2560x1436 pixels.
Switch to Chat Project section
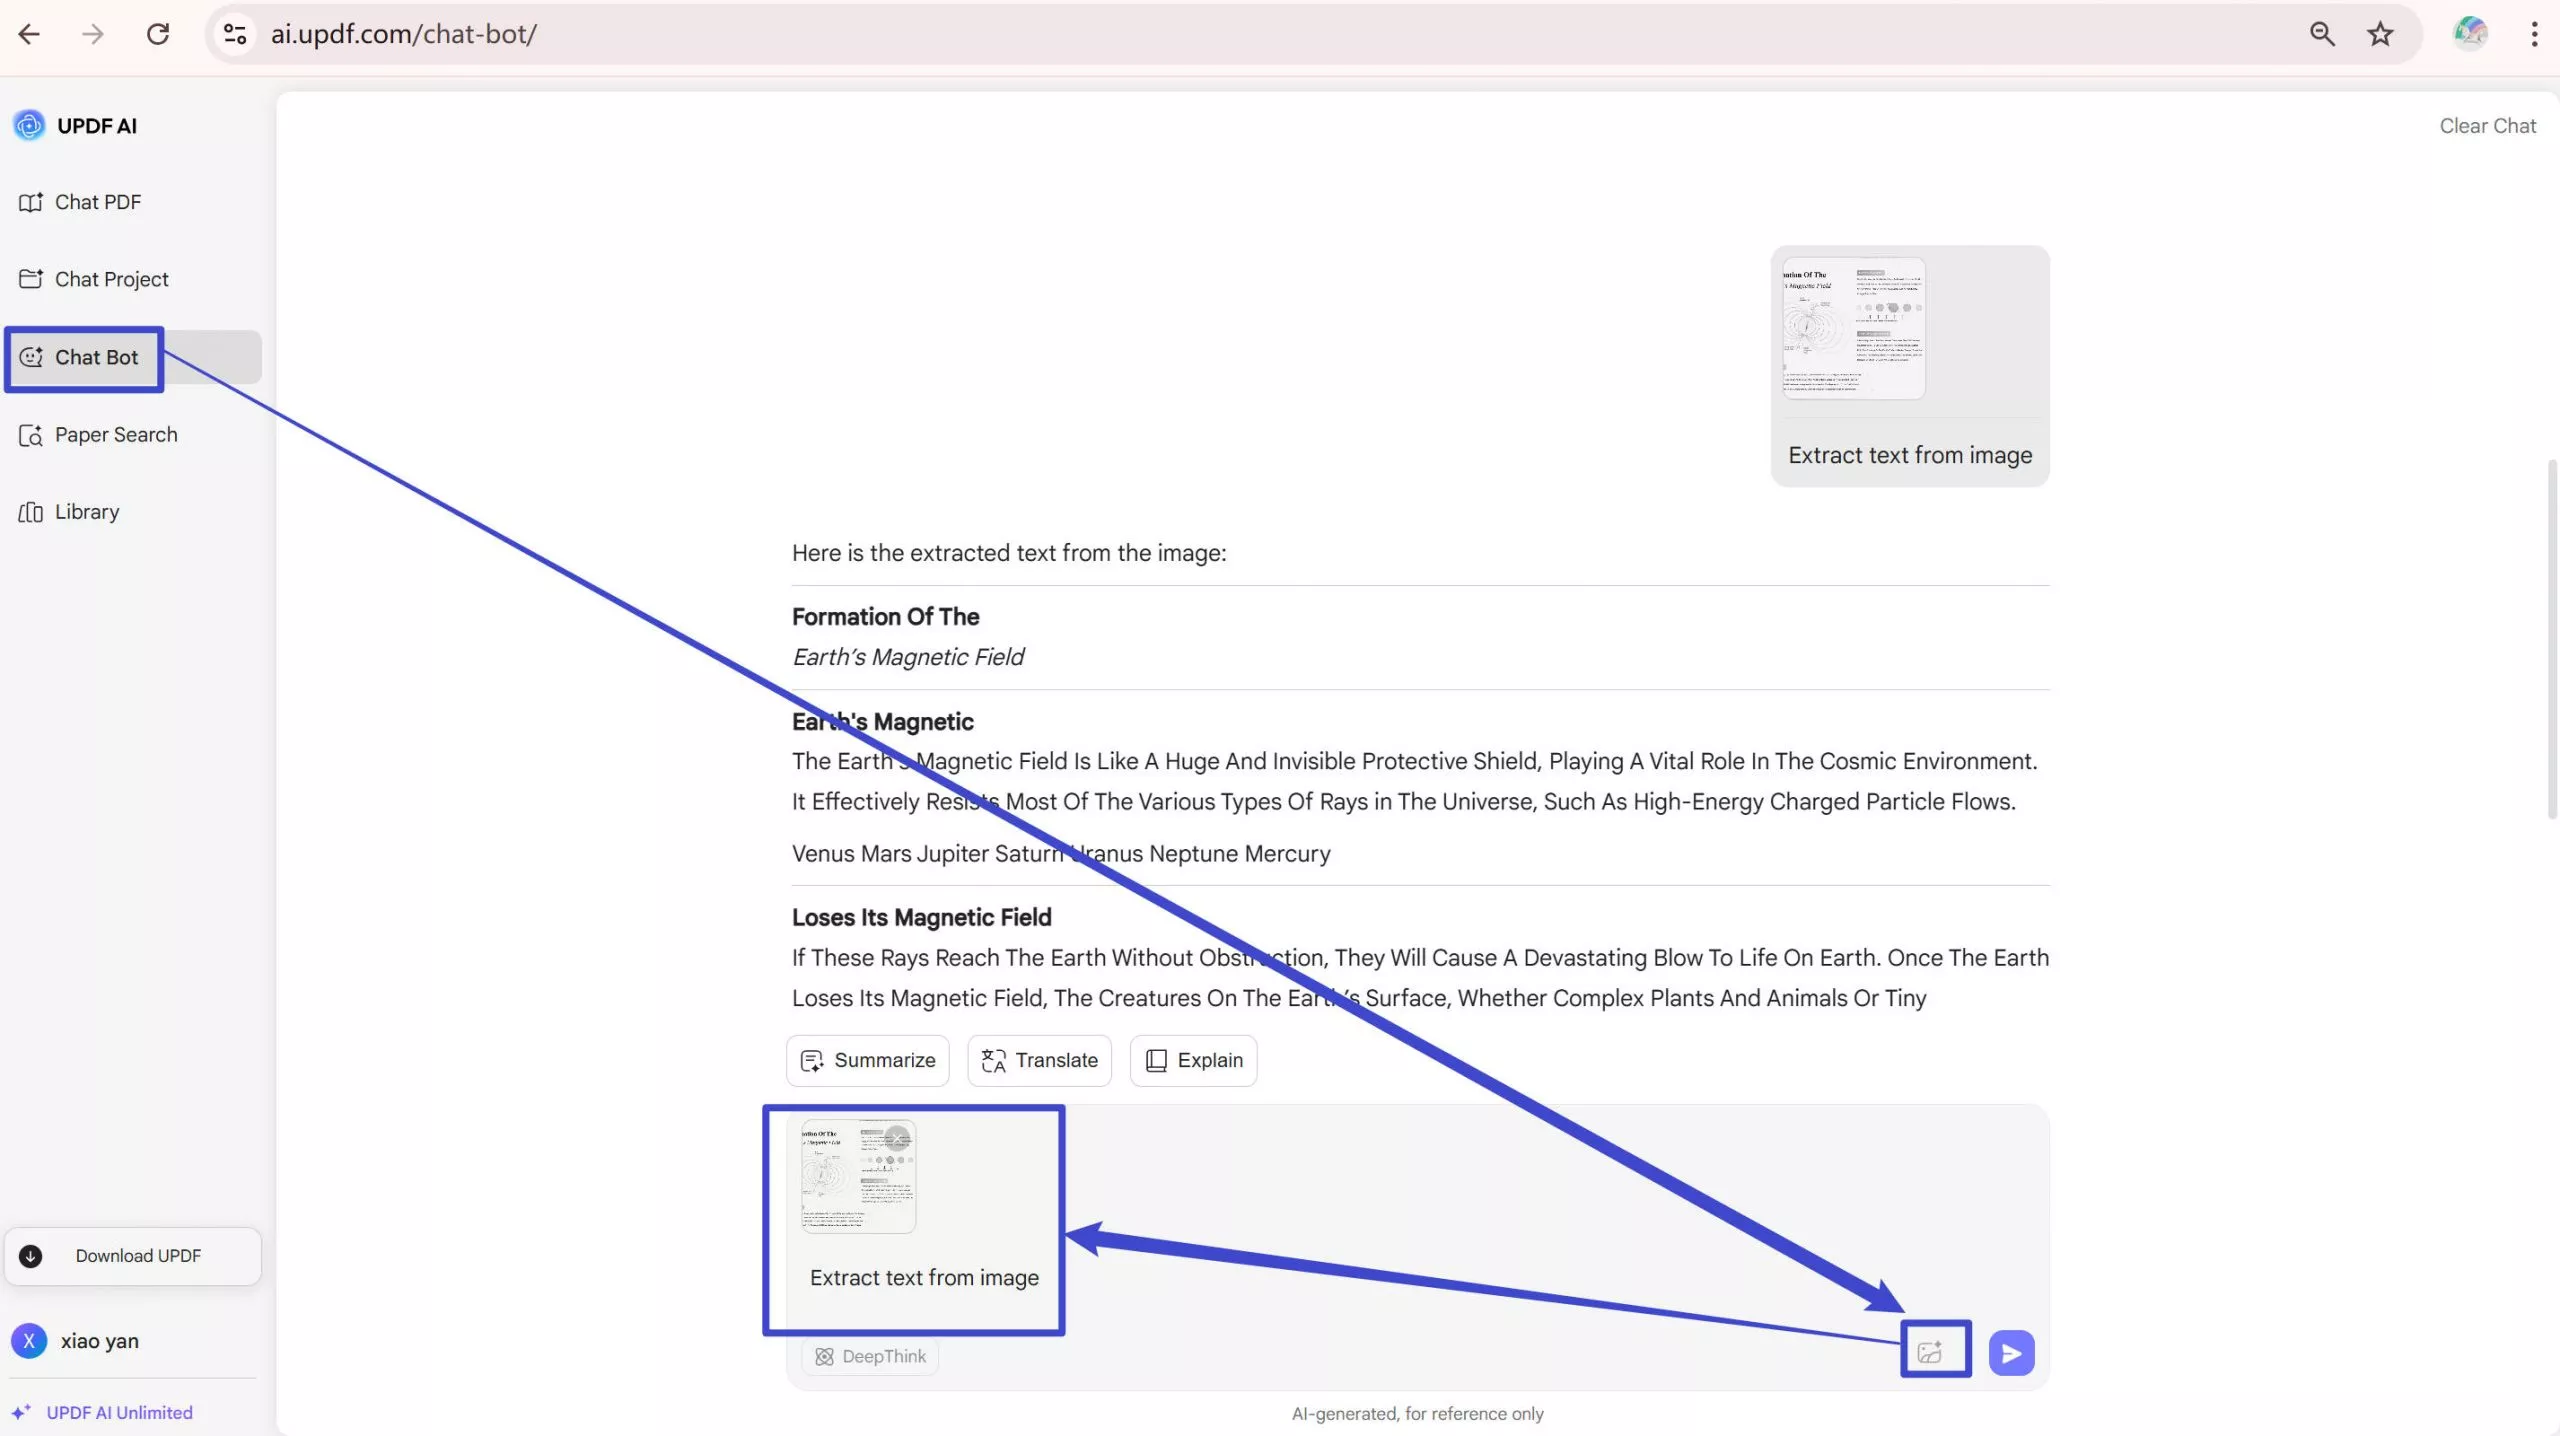coord(111,279)
